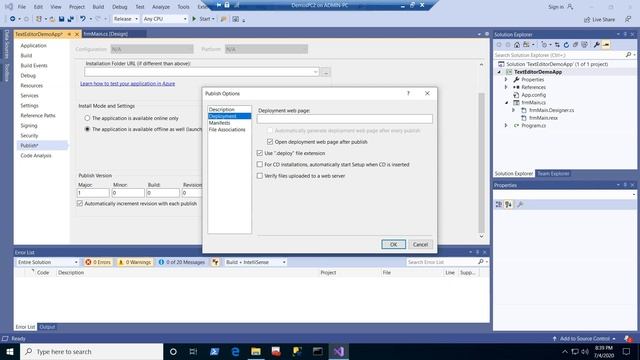Toggle the 0 Warnings filter button
Screen dimensions: 640x360
pyautogui.click(x=134, y=262)
